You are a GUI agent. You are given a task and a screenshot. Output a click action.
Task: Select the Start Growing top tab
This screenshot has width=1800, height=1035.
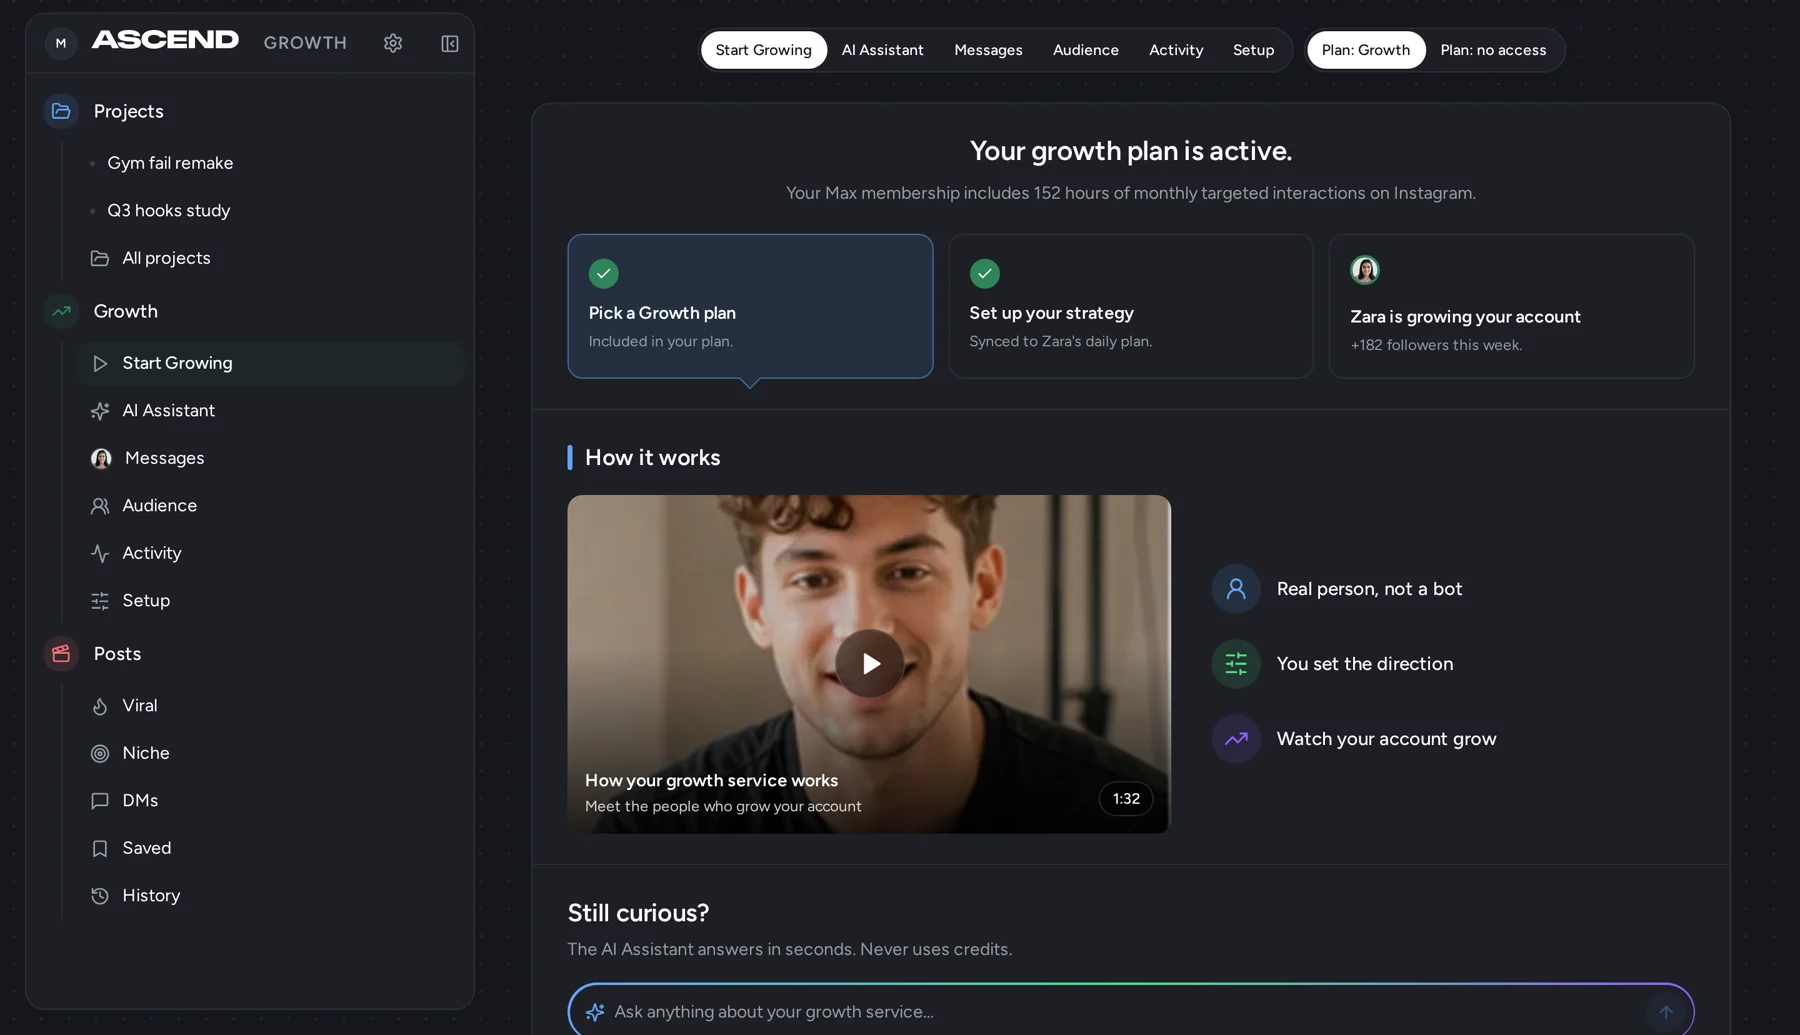point(764,50)
